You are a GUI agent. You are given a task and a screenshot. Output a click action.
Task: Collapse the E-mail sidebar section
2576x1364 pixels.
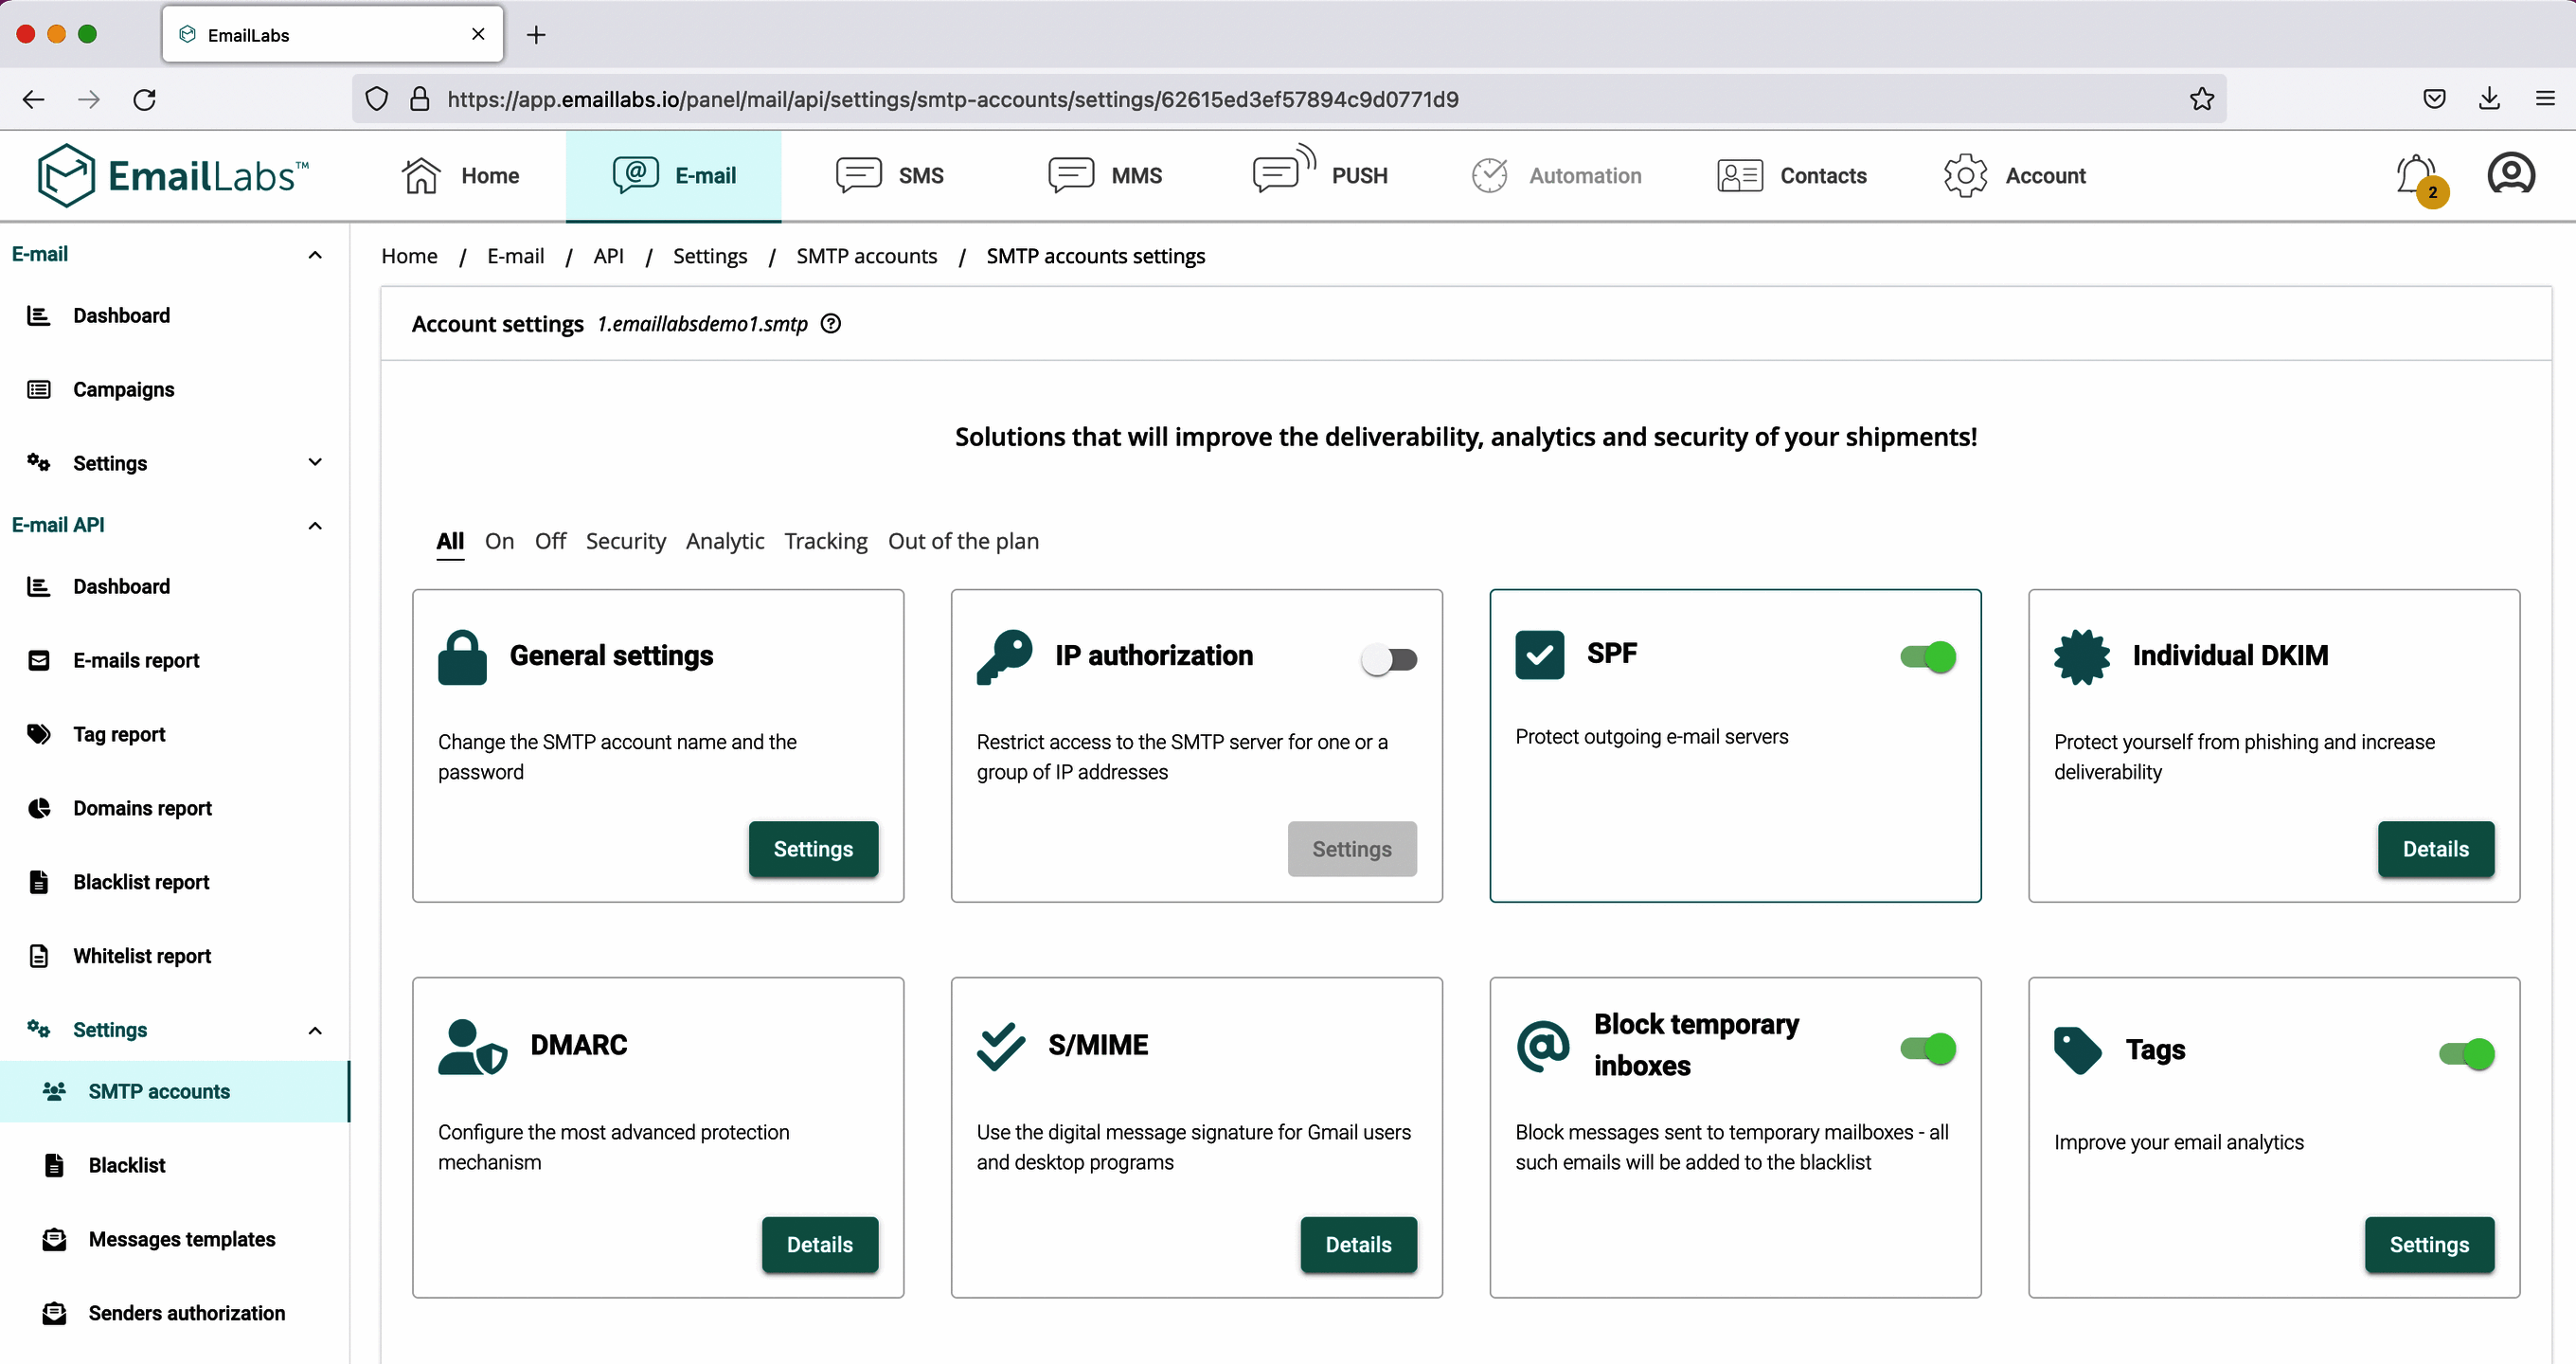click(x=314, y=254)
